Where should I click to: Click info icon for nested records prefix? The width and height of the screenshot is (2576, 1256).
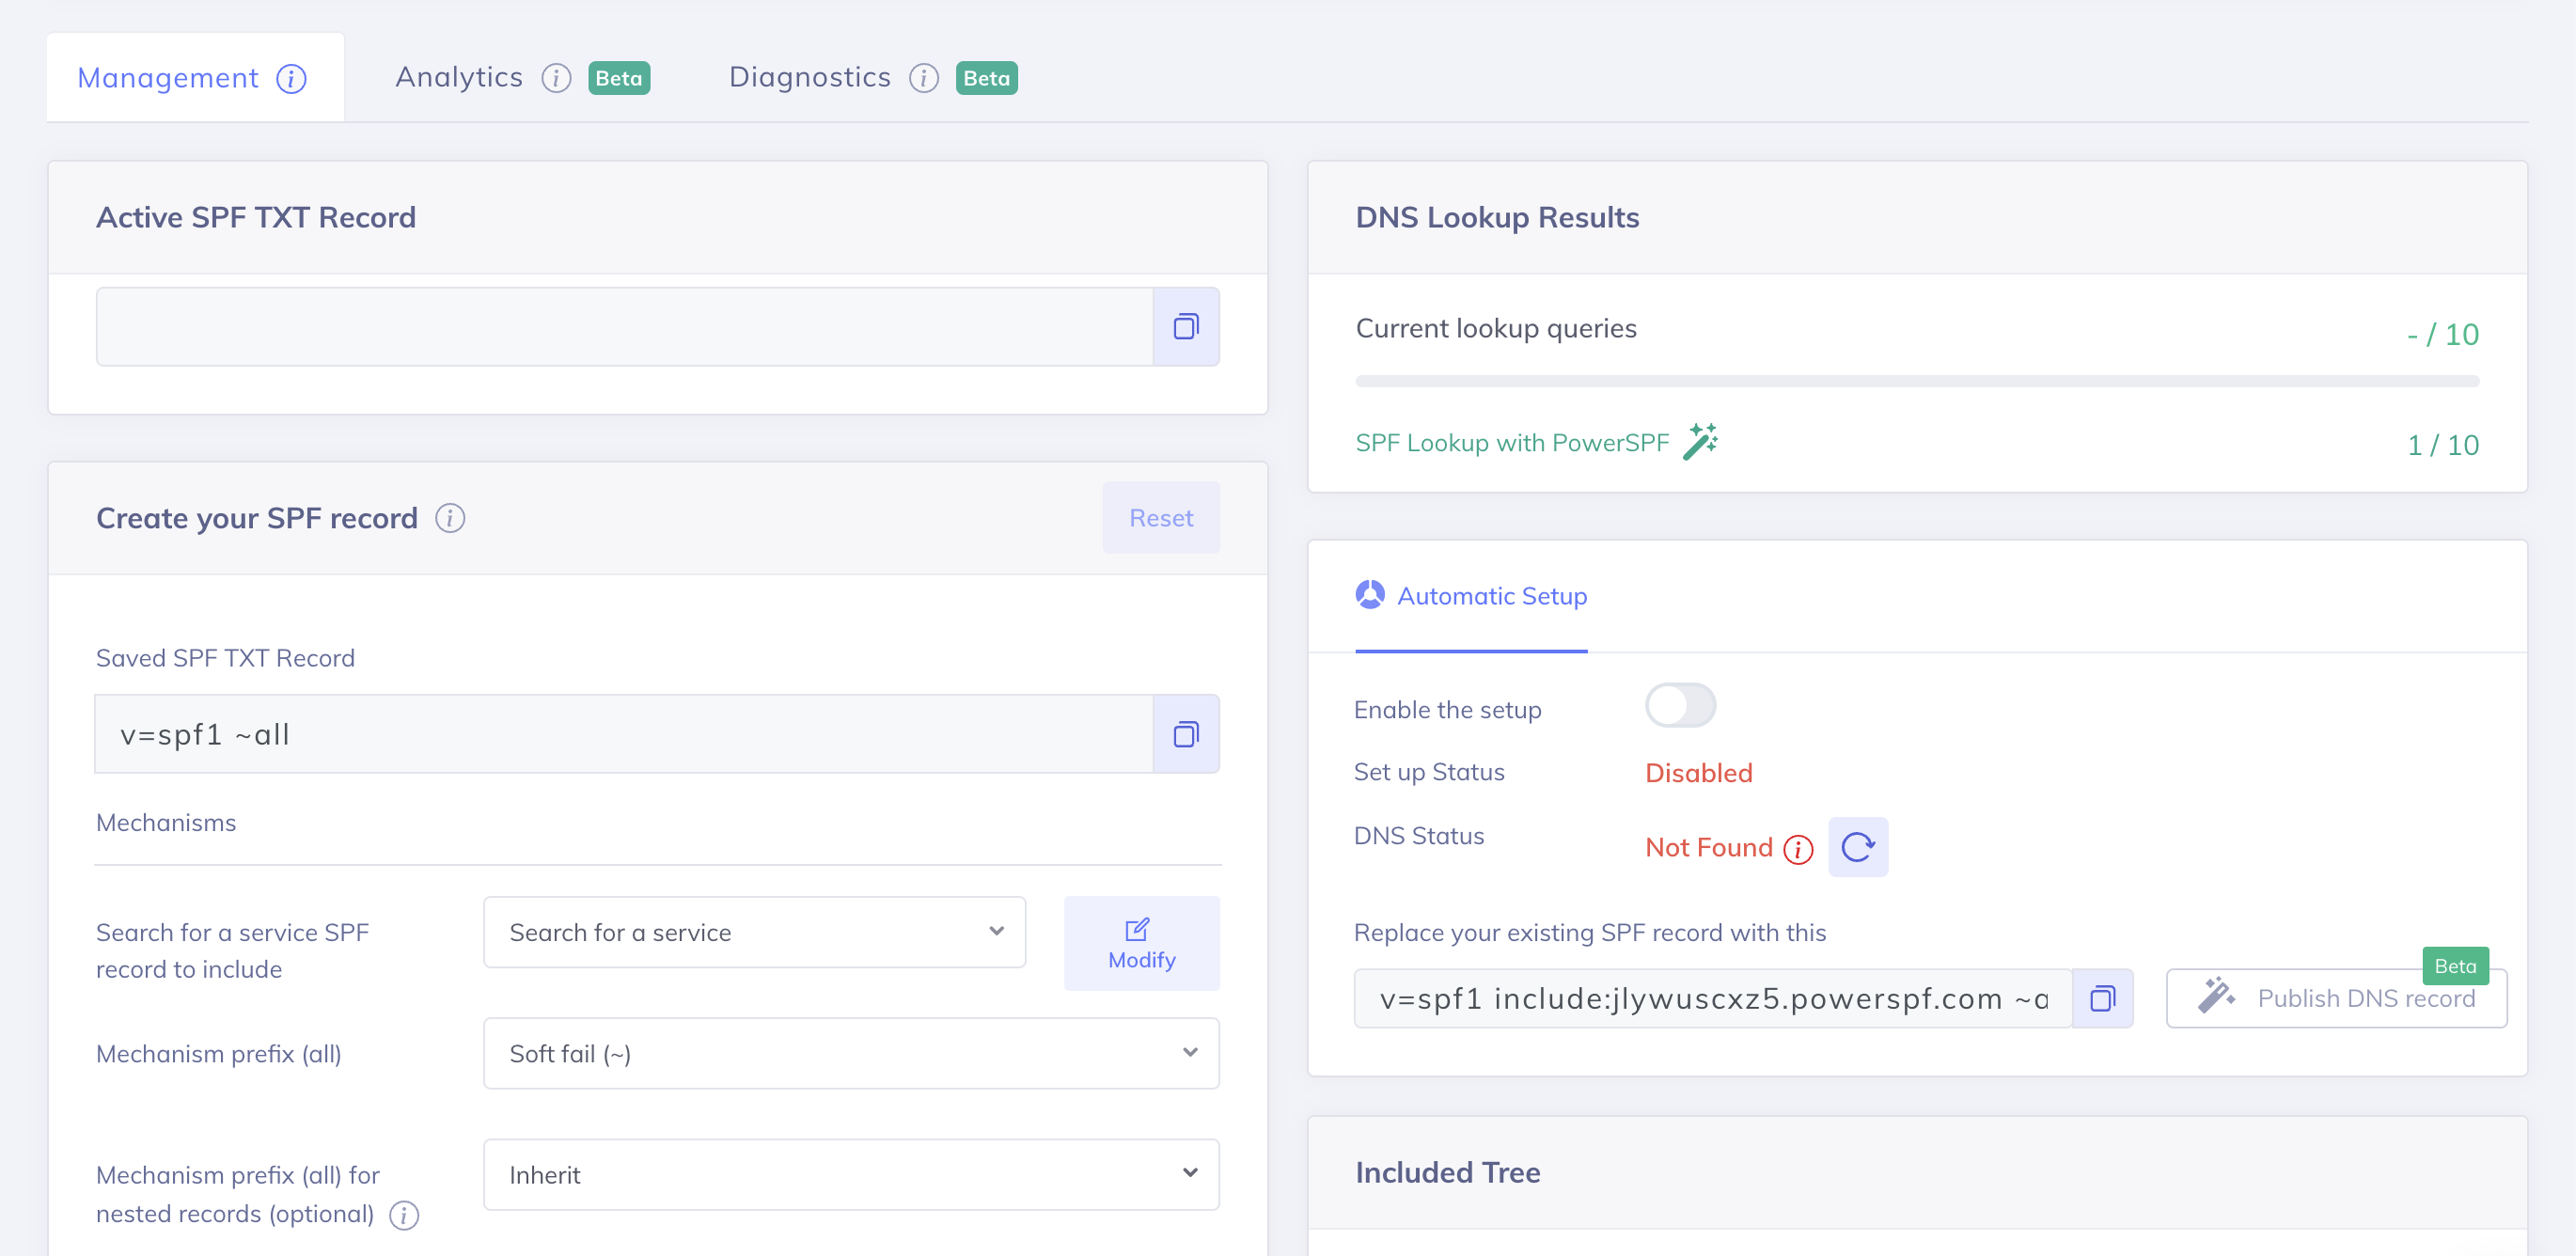[x=404, y=1215]
